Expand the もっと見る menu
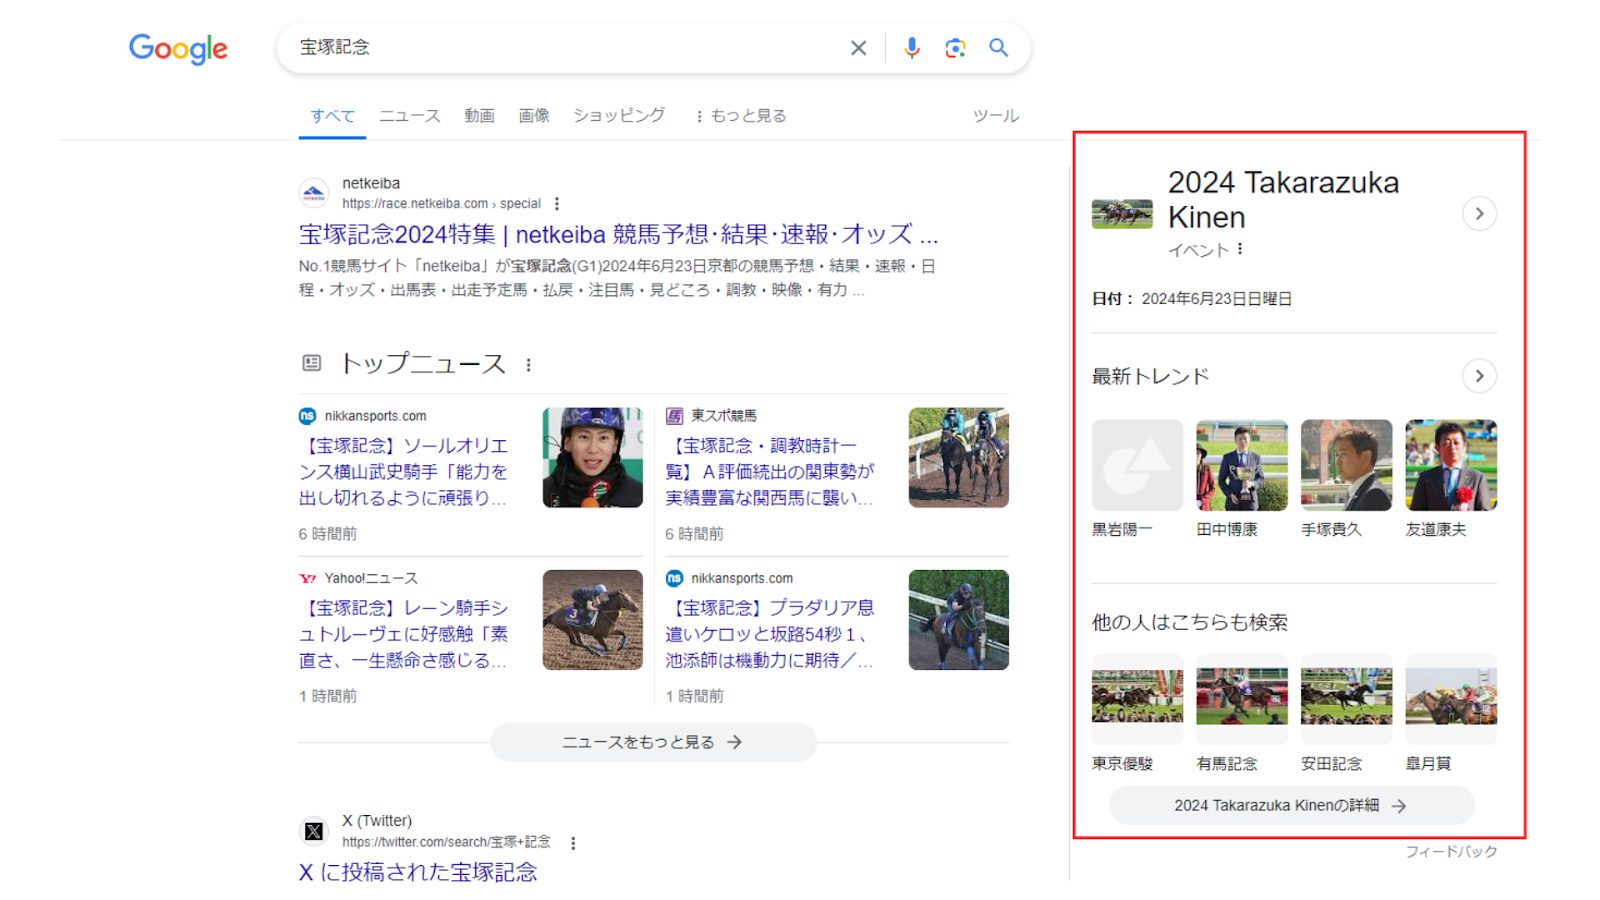This screenshot has height=900, width=1600. (741, 116)
